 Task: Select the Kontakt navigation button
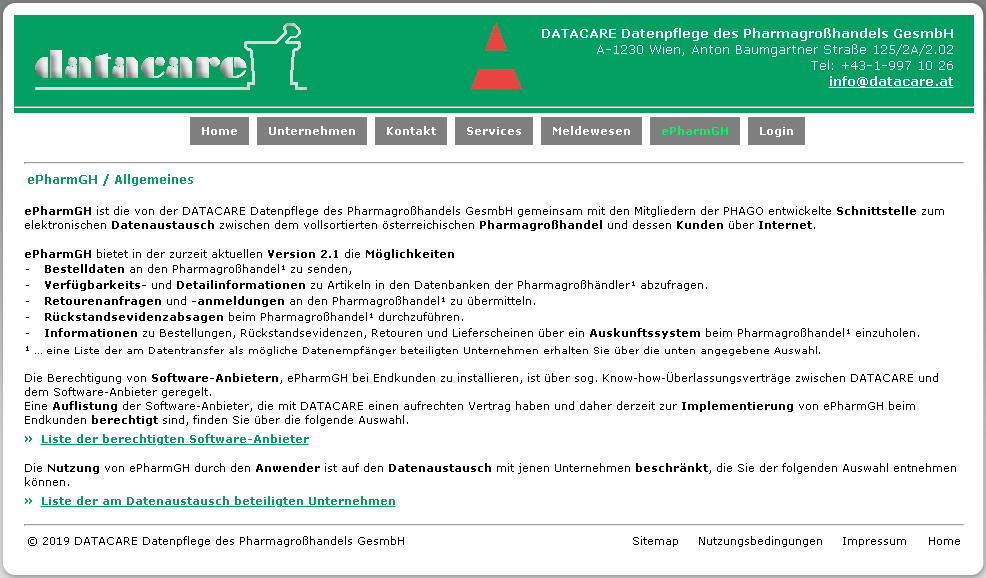pyautogui.click(x=411, y=131)
